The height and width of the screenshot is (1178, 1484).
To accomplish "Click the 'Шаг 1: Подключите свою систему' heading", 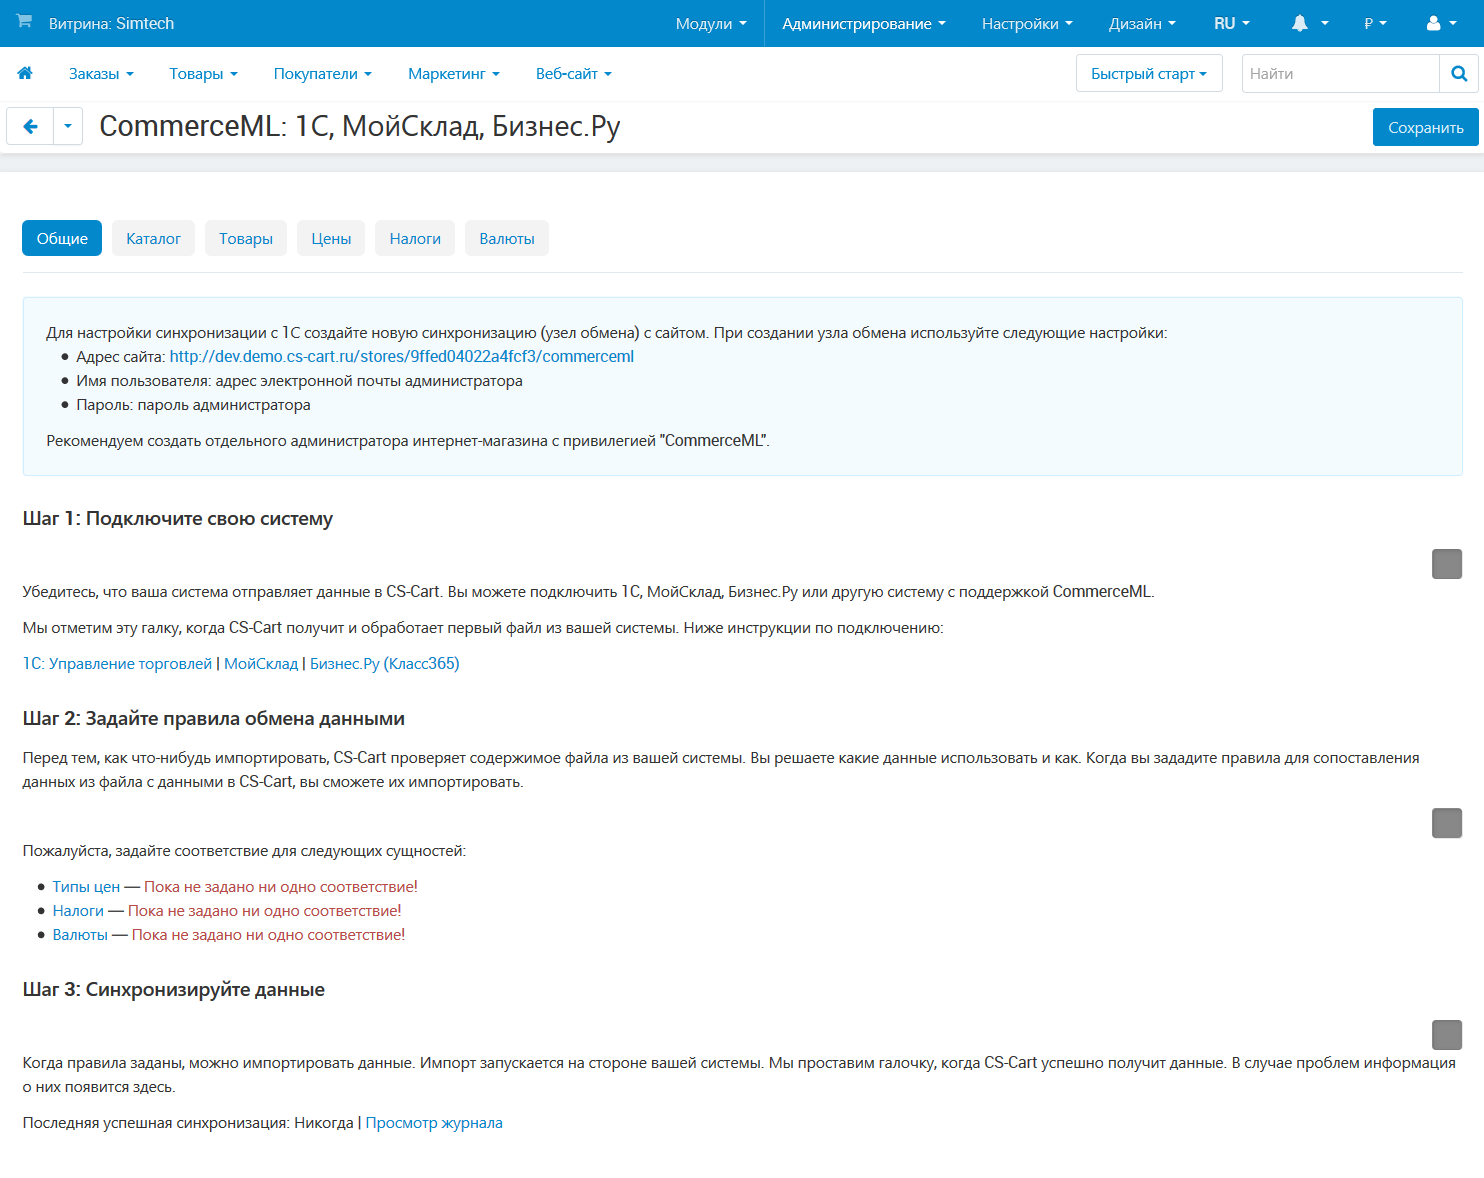I will point(178,518).
